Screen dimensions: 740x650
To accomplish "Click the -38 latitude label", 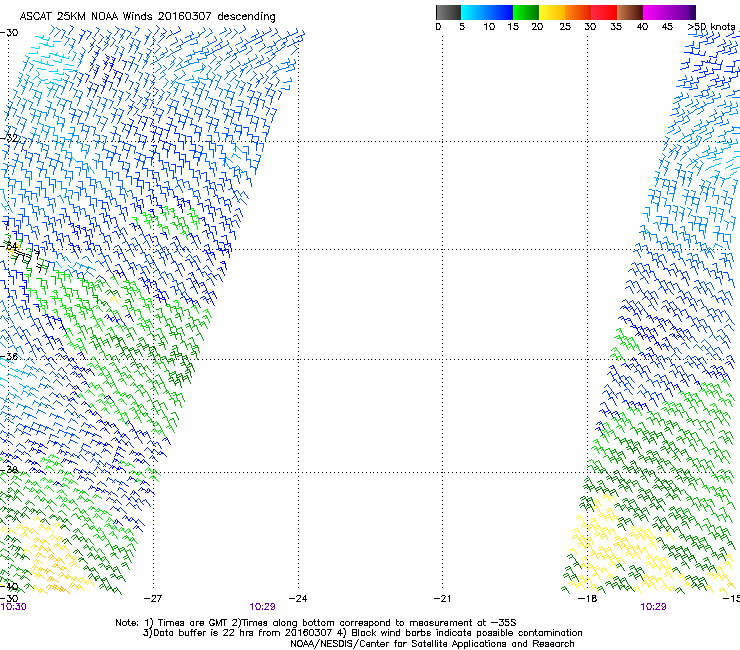I will click(x=9, y=470).
